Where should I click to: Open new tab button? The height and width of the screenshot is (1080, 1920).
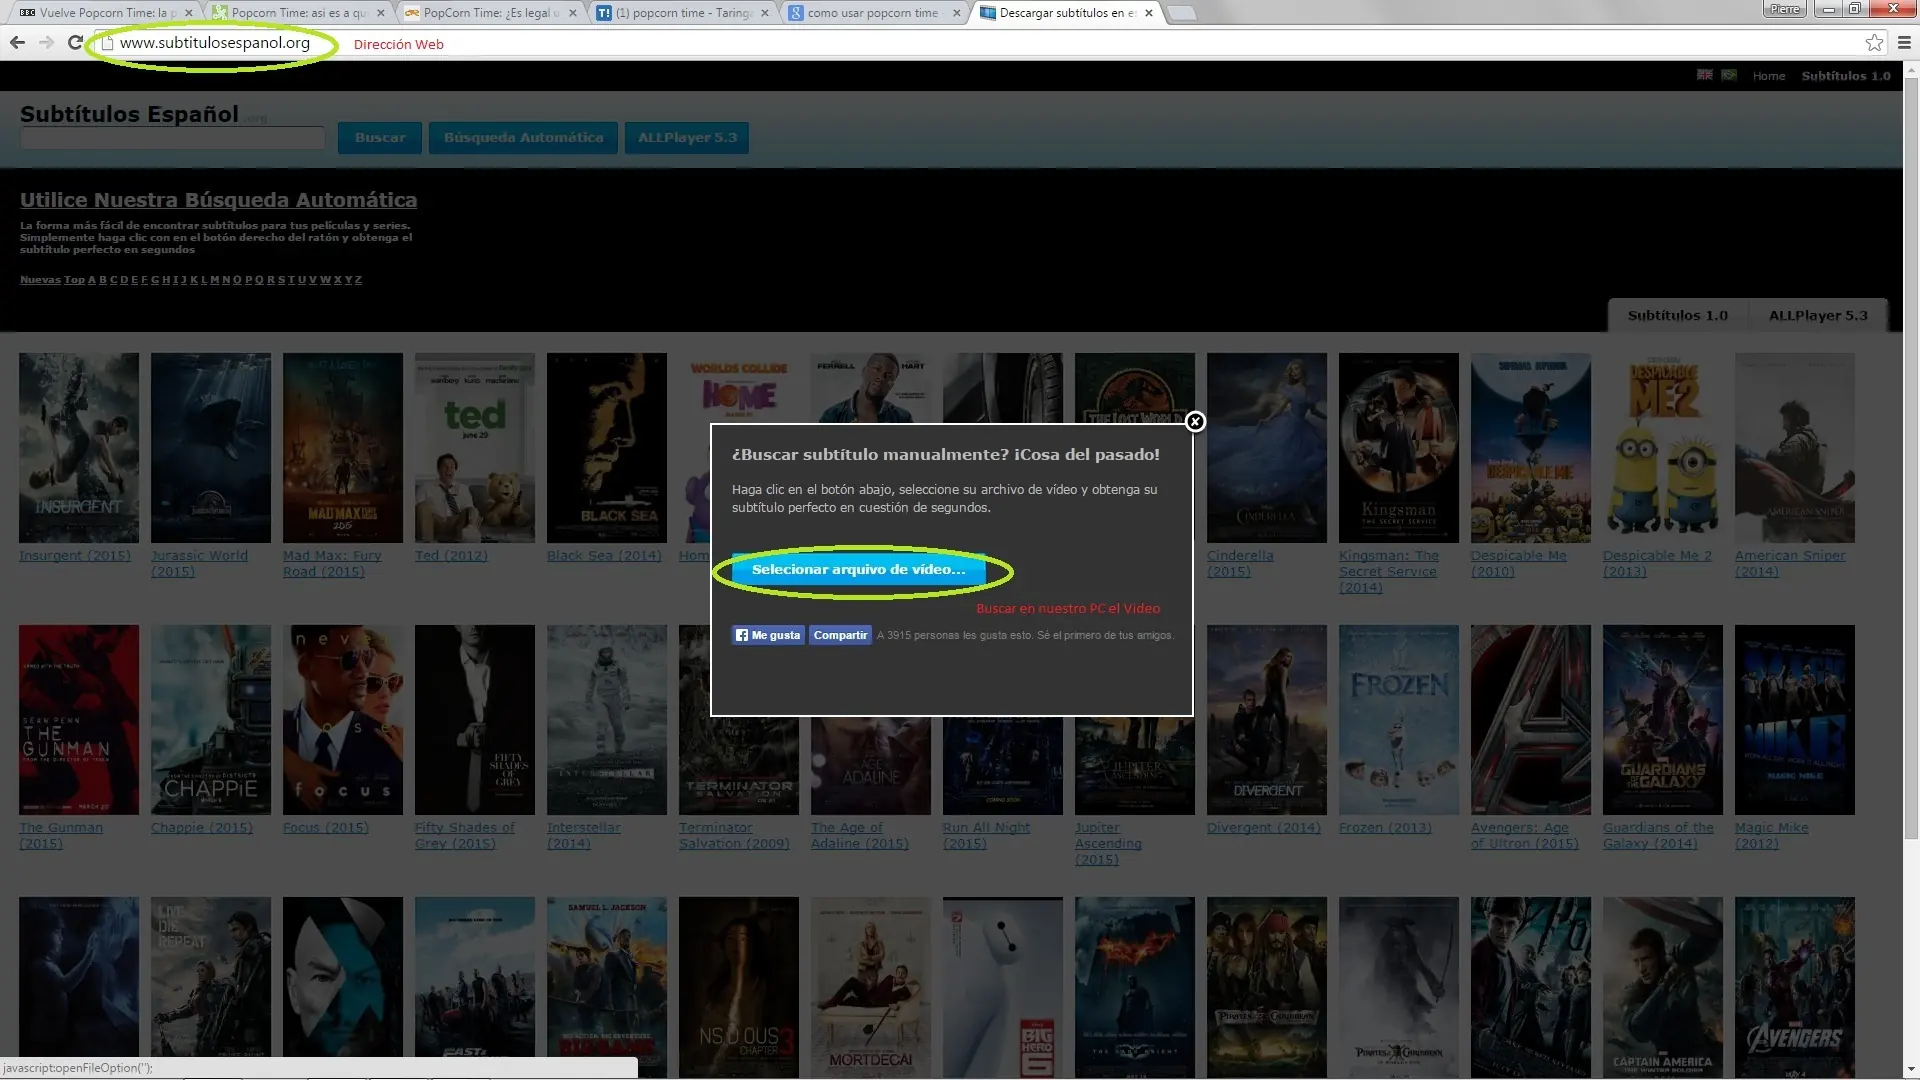tap(1182, 13)
